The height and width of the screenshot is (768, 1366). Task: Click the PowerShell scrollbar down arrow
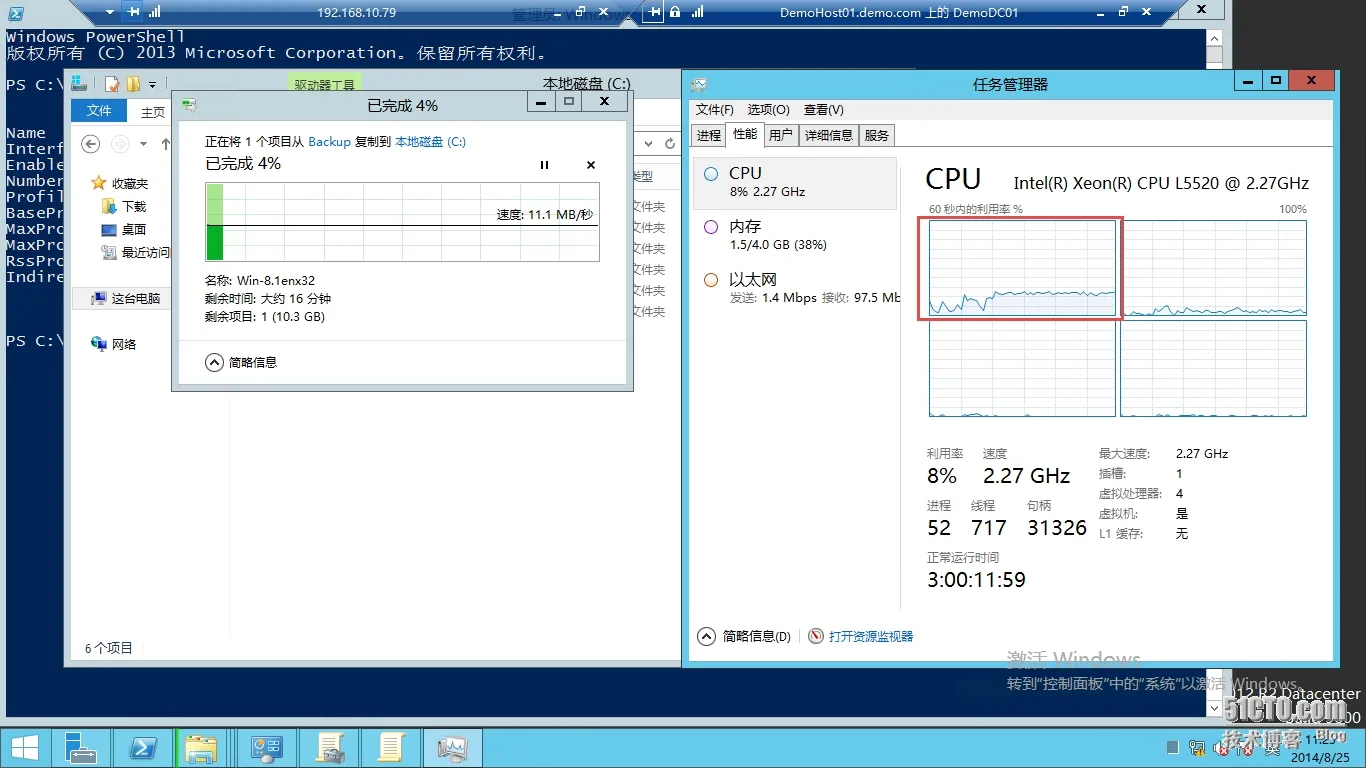(1214, 709)
